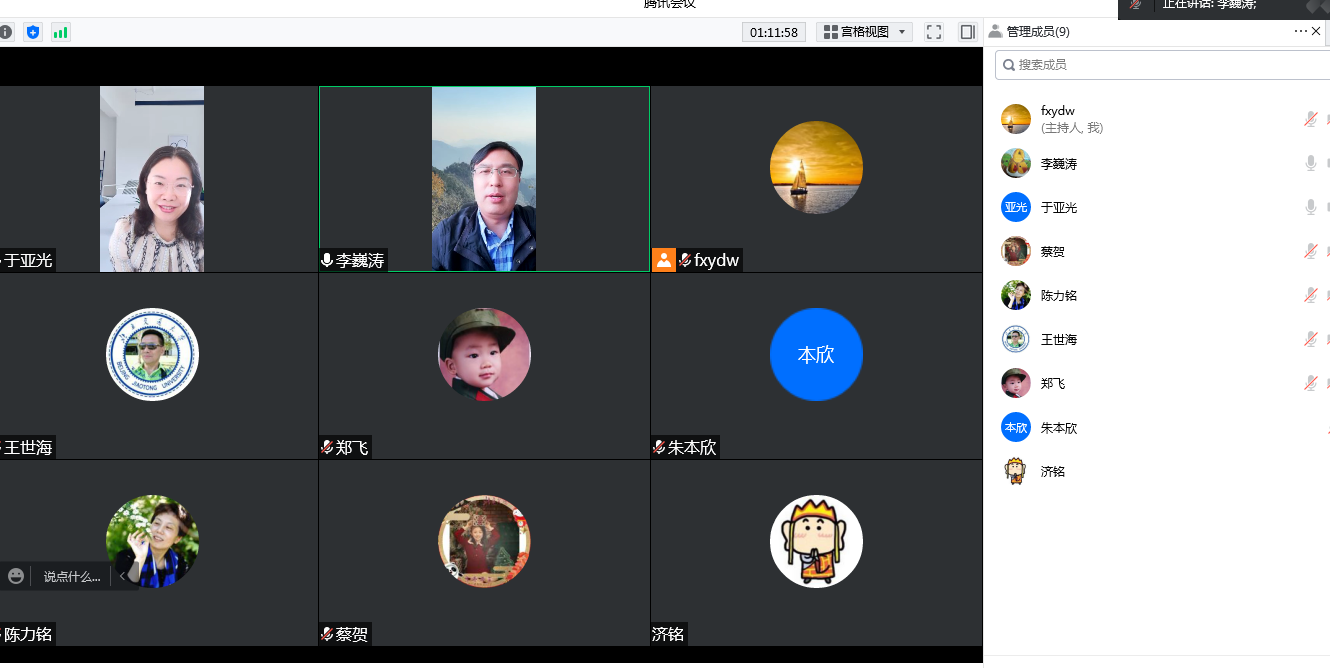Image resolution: width=1330 pixels, height=668 pixels.
Task: Open the blue security shield icon
Action: pos(33,32)
